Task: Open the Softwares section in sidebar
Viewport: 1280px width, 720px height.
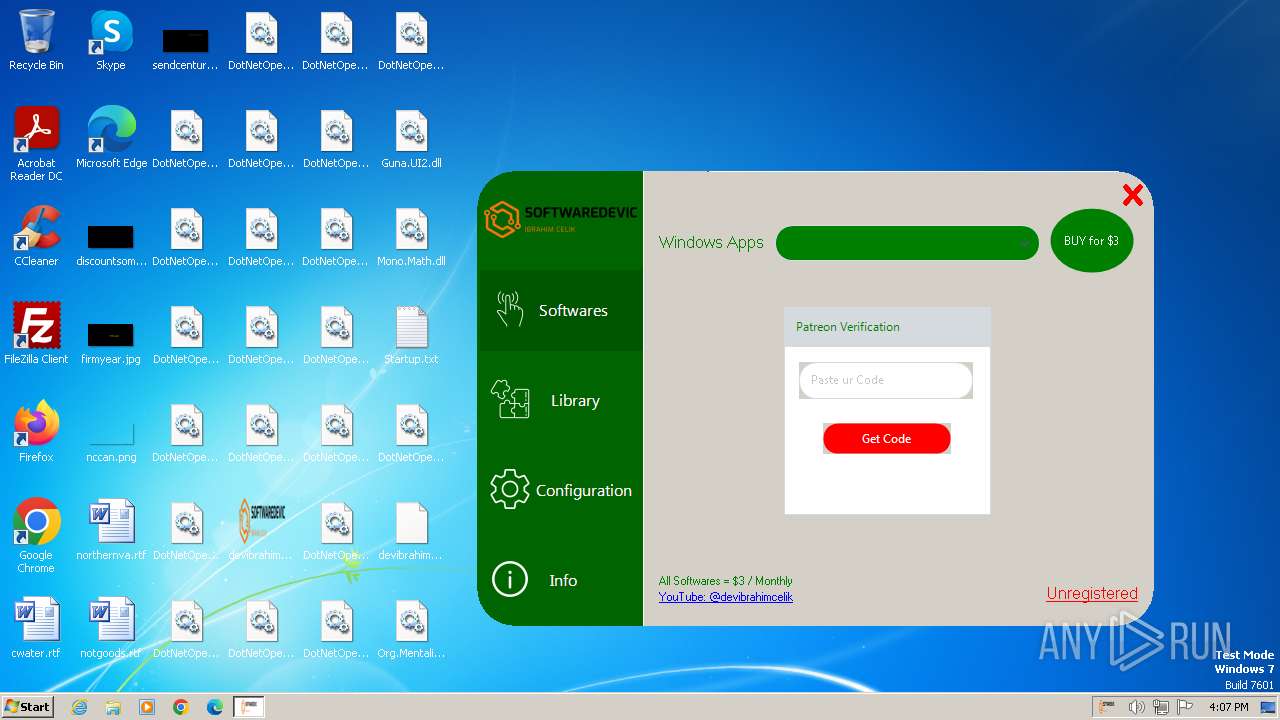Action: (560, 311)
